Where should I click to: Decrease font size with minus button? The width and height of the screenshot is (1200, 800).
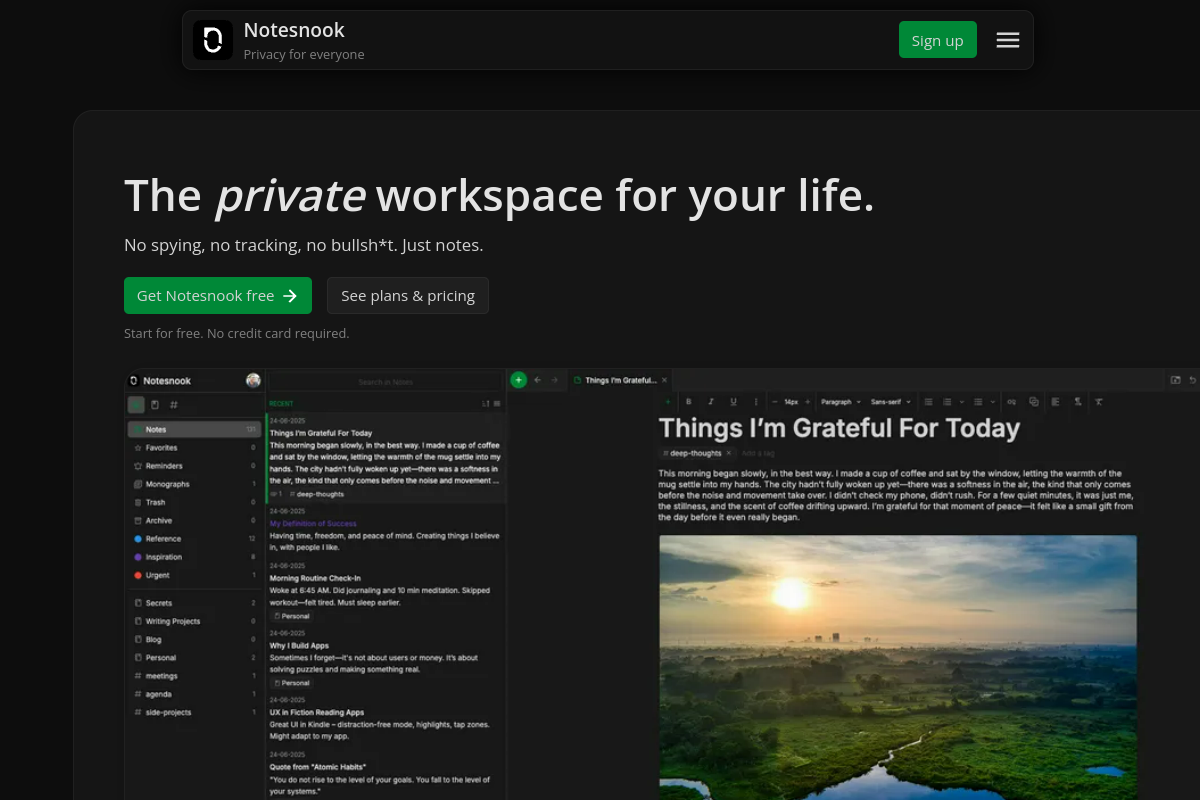pyautogui.click(x=774, y=402)
